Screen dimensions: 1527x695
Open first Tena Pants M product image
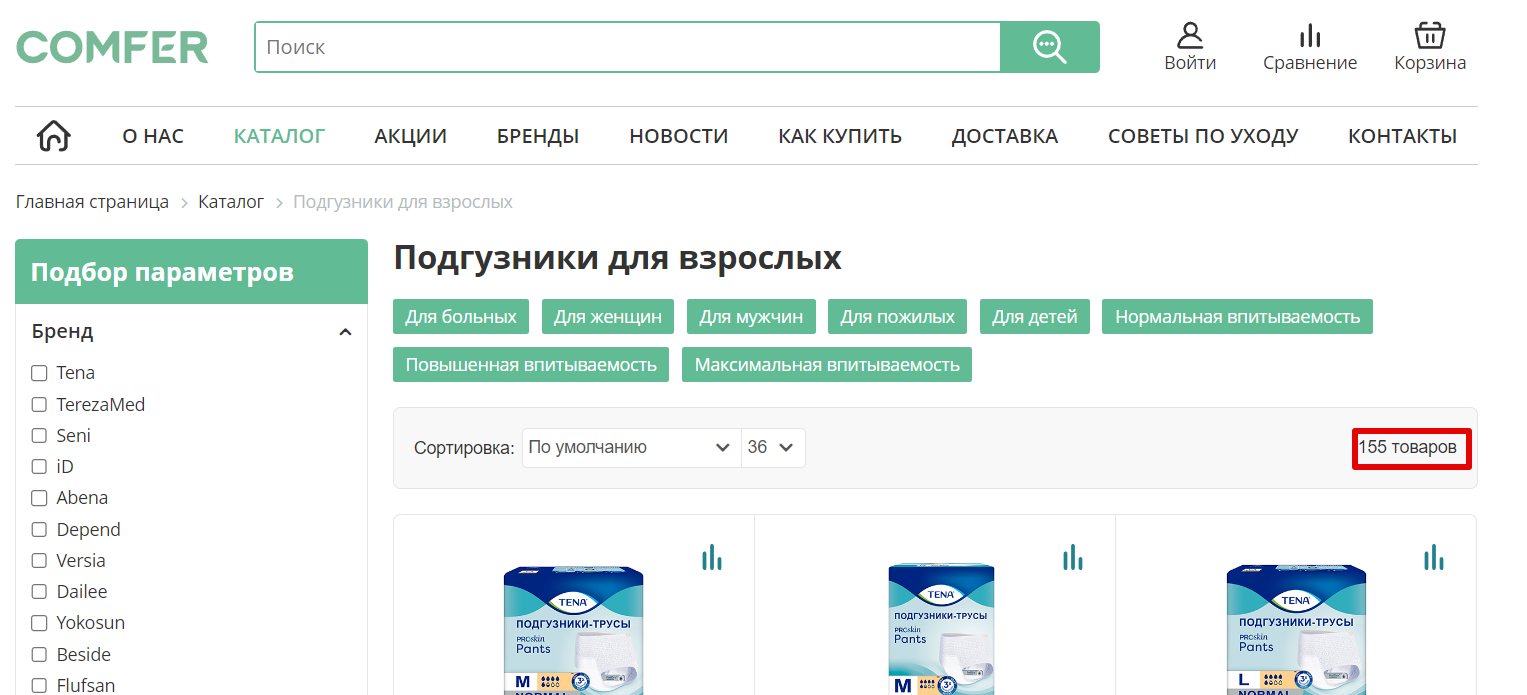(x=574, y=630)
